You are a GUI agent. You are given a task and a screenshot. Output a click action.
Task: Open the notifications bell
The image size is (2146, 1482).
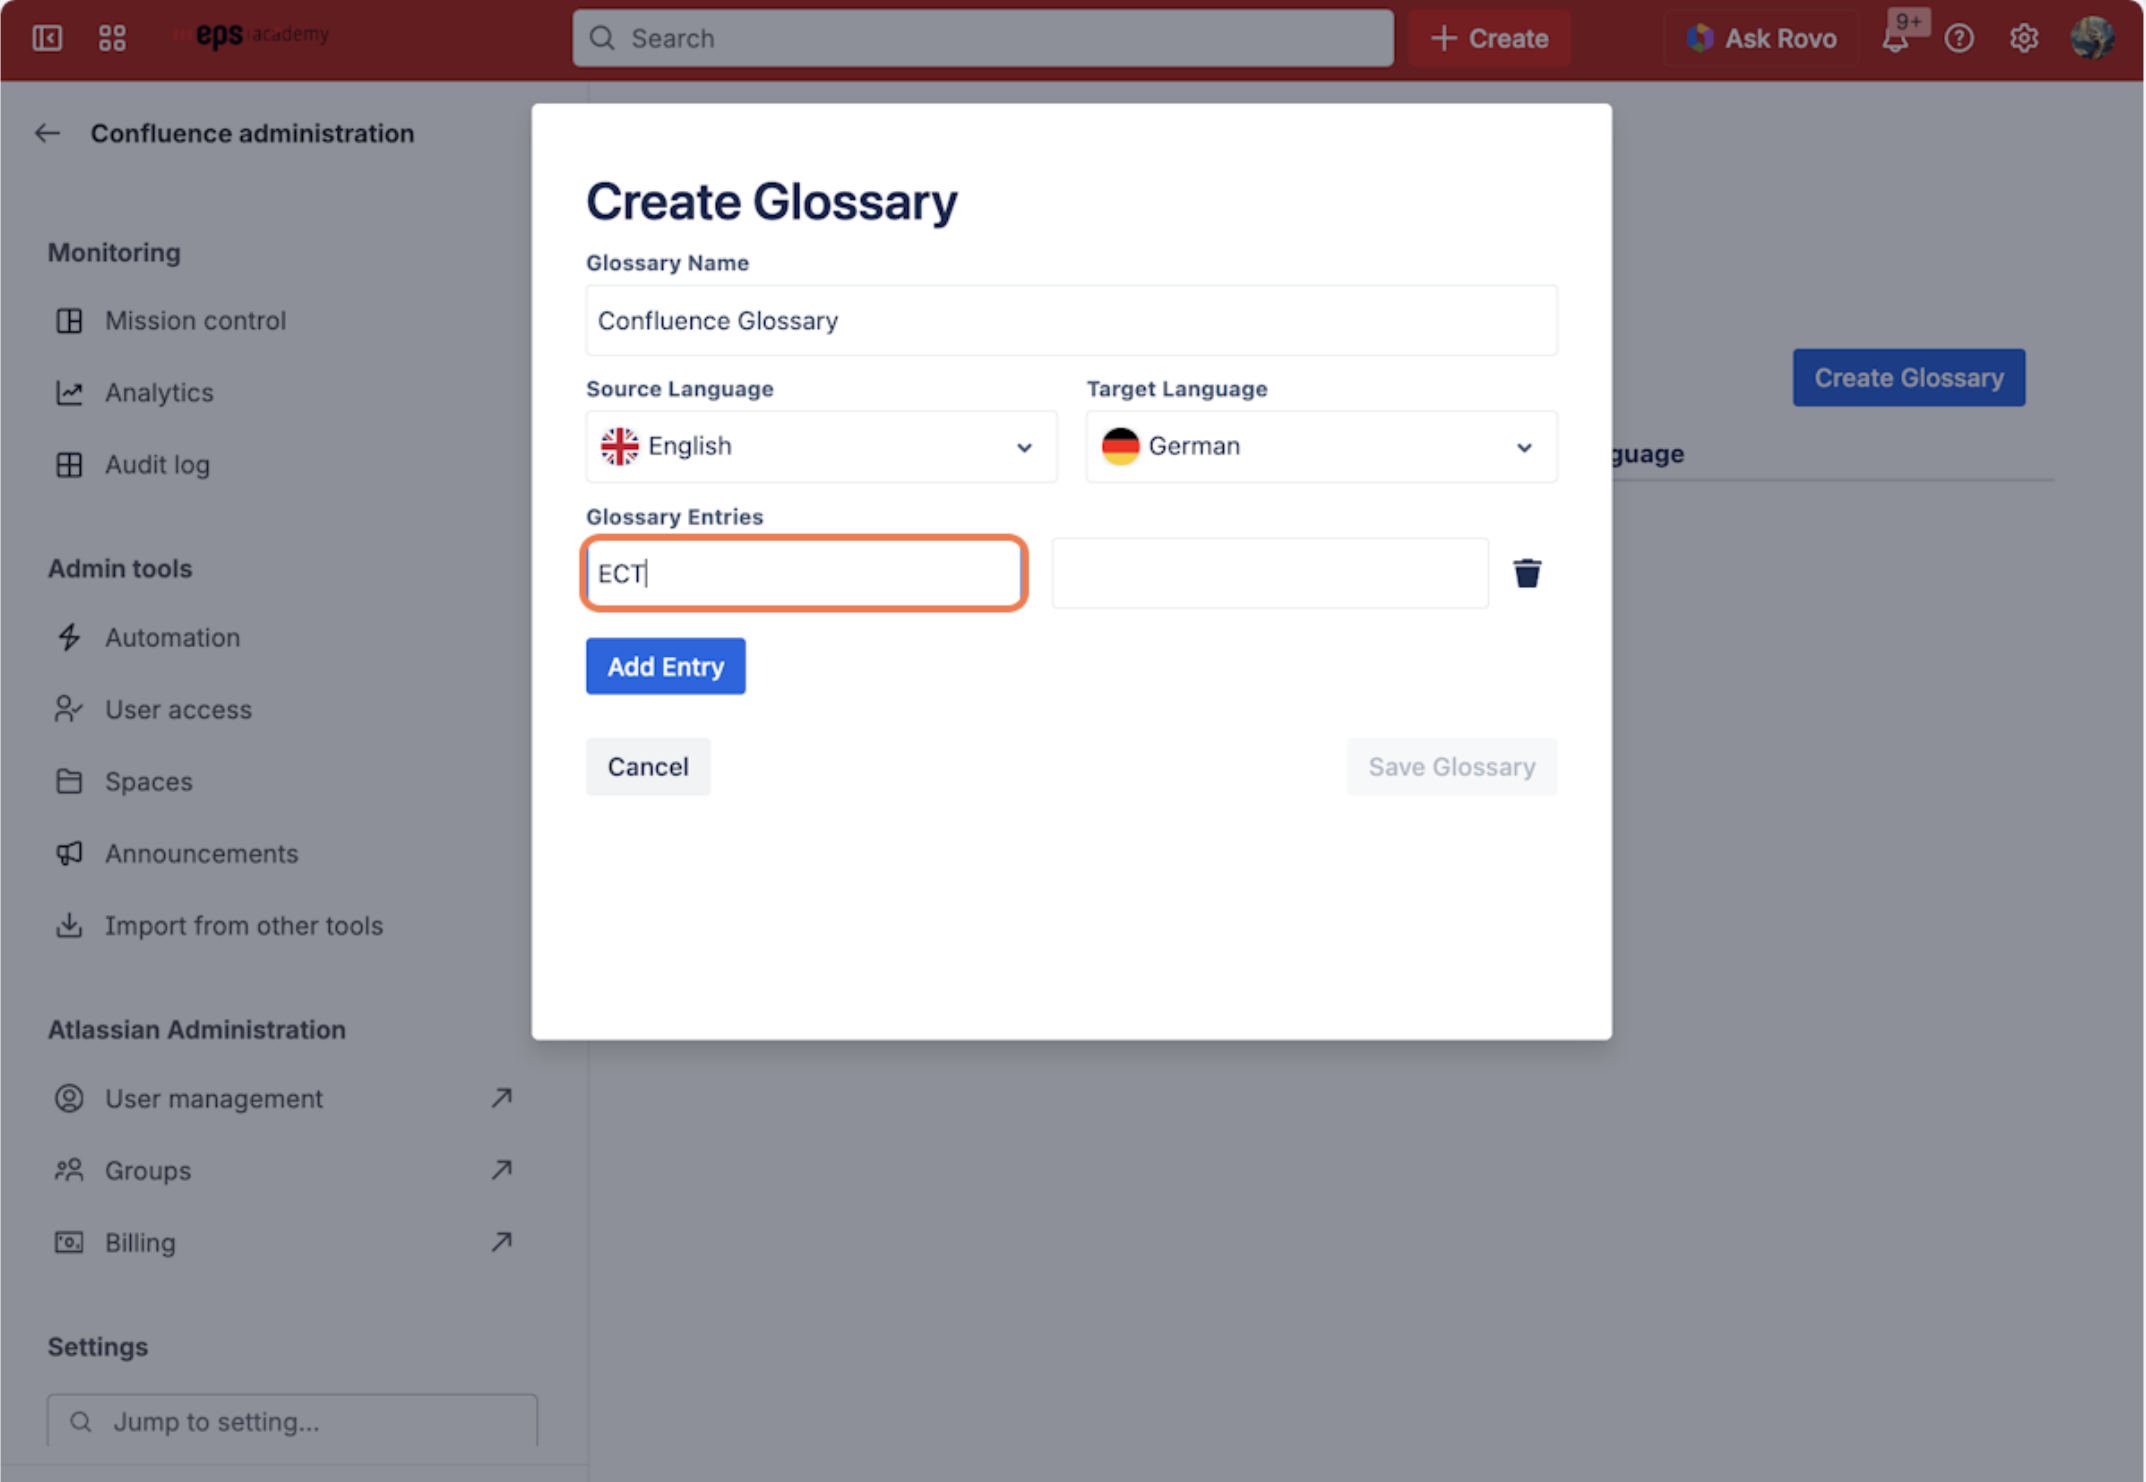tap(1895, 39)
